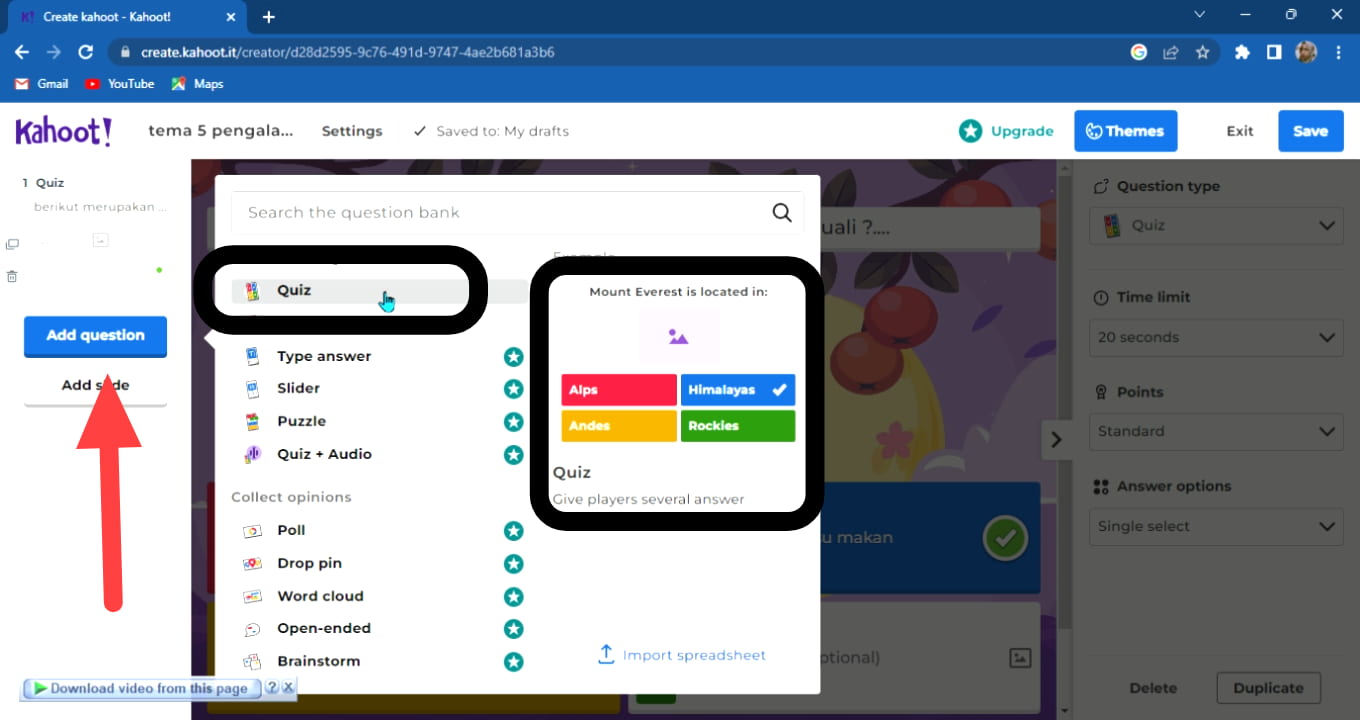The width and height of the screenshot is (1360, 720).
Task: Open the Gmail bookmark
Action: click(42, 84)
